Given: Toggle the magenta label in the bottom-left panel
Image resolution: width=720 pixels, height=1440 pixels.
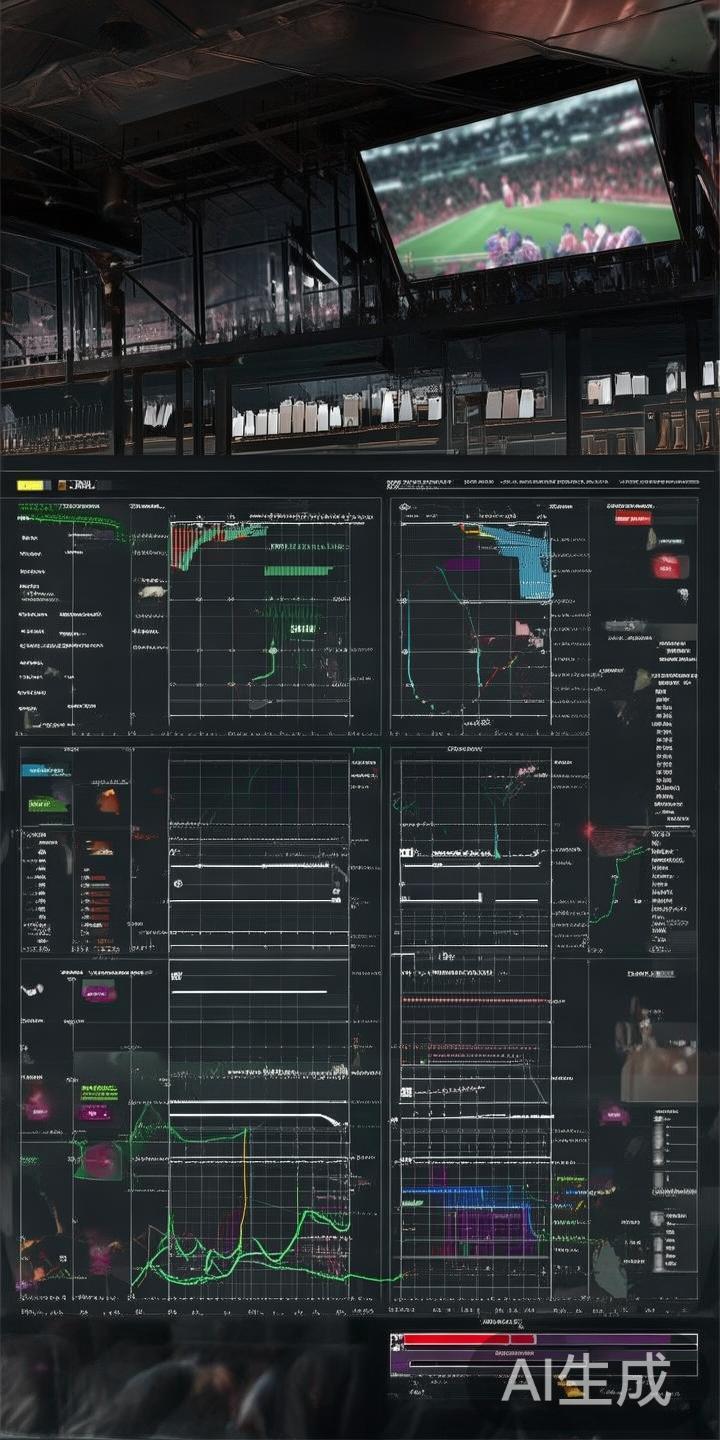Looking at the screenshot, I should pyautogui.click(x=98, y=992).
